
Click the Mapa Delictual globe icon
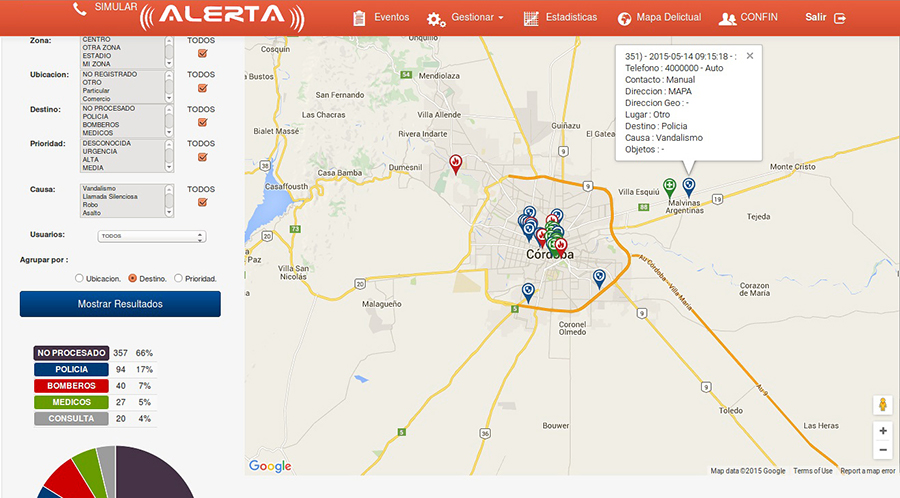[x=624, y=18]
